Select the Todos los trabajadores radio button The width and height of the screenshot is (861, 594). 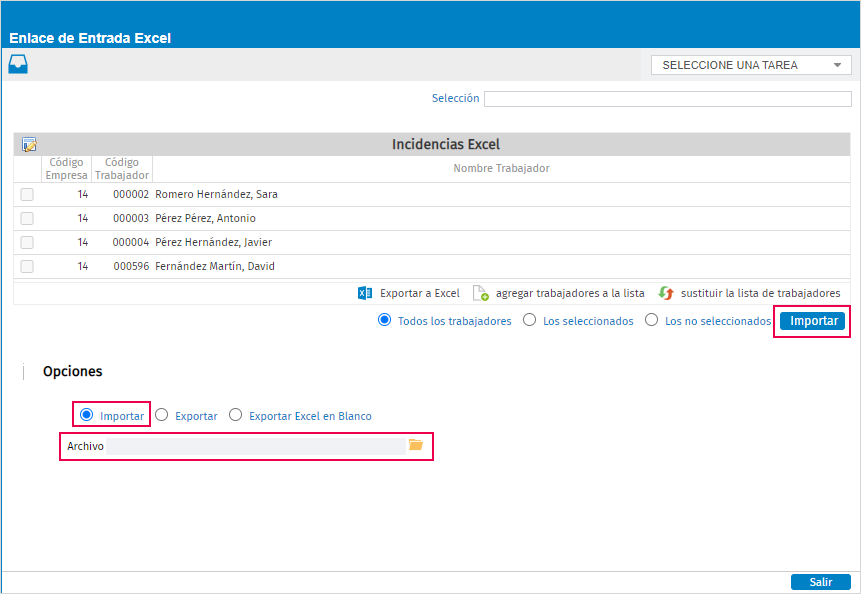click(384, 320)
